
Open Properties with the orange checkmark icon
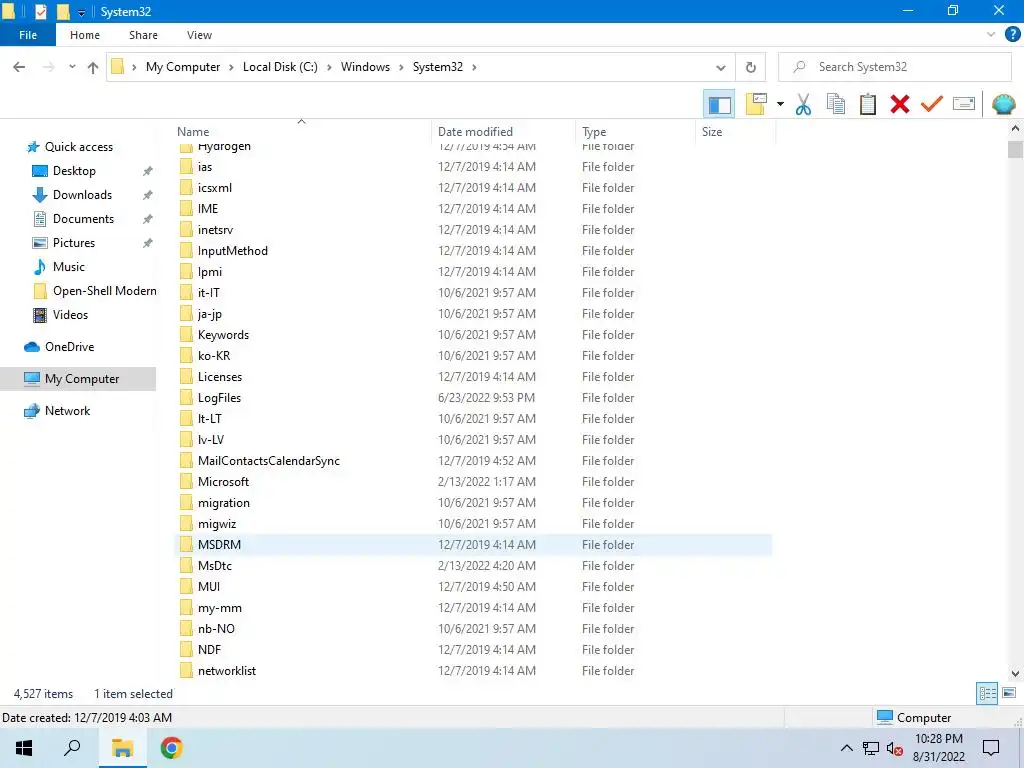point(931,104)
